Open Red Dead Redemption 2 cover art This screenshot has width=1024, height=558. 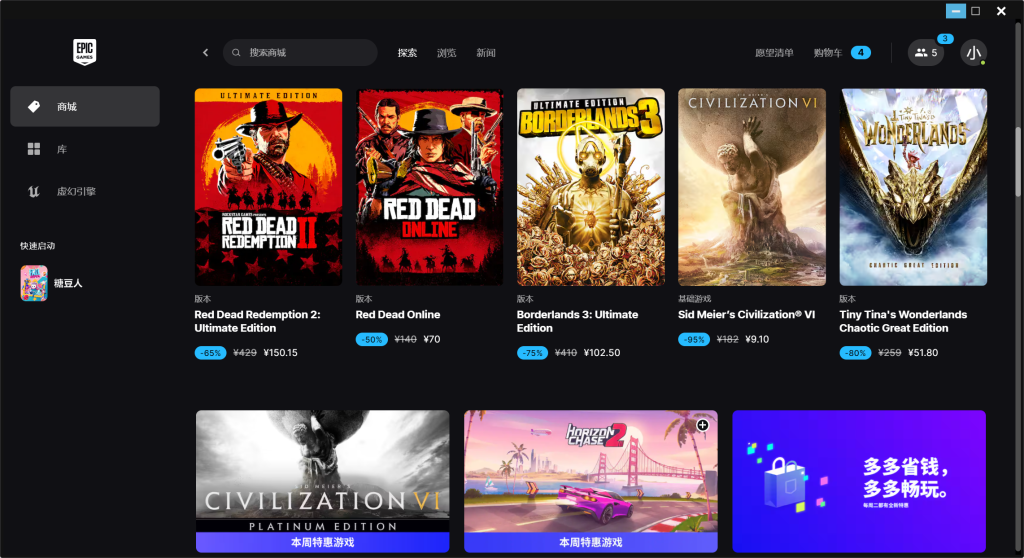[x=268, y=187]
